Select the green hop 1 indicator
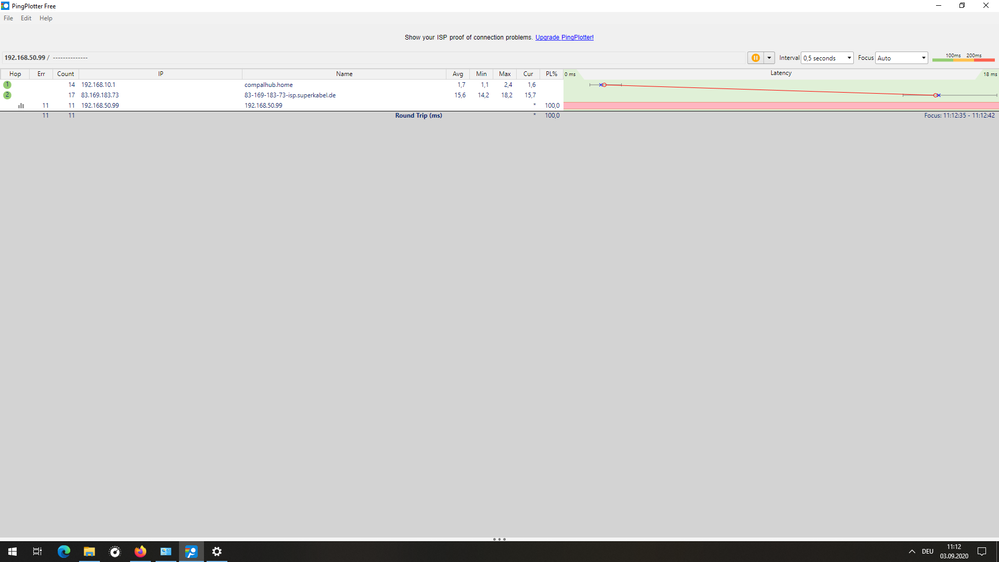Viewport: 999px width, 562px height. click(7, 85)
